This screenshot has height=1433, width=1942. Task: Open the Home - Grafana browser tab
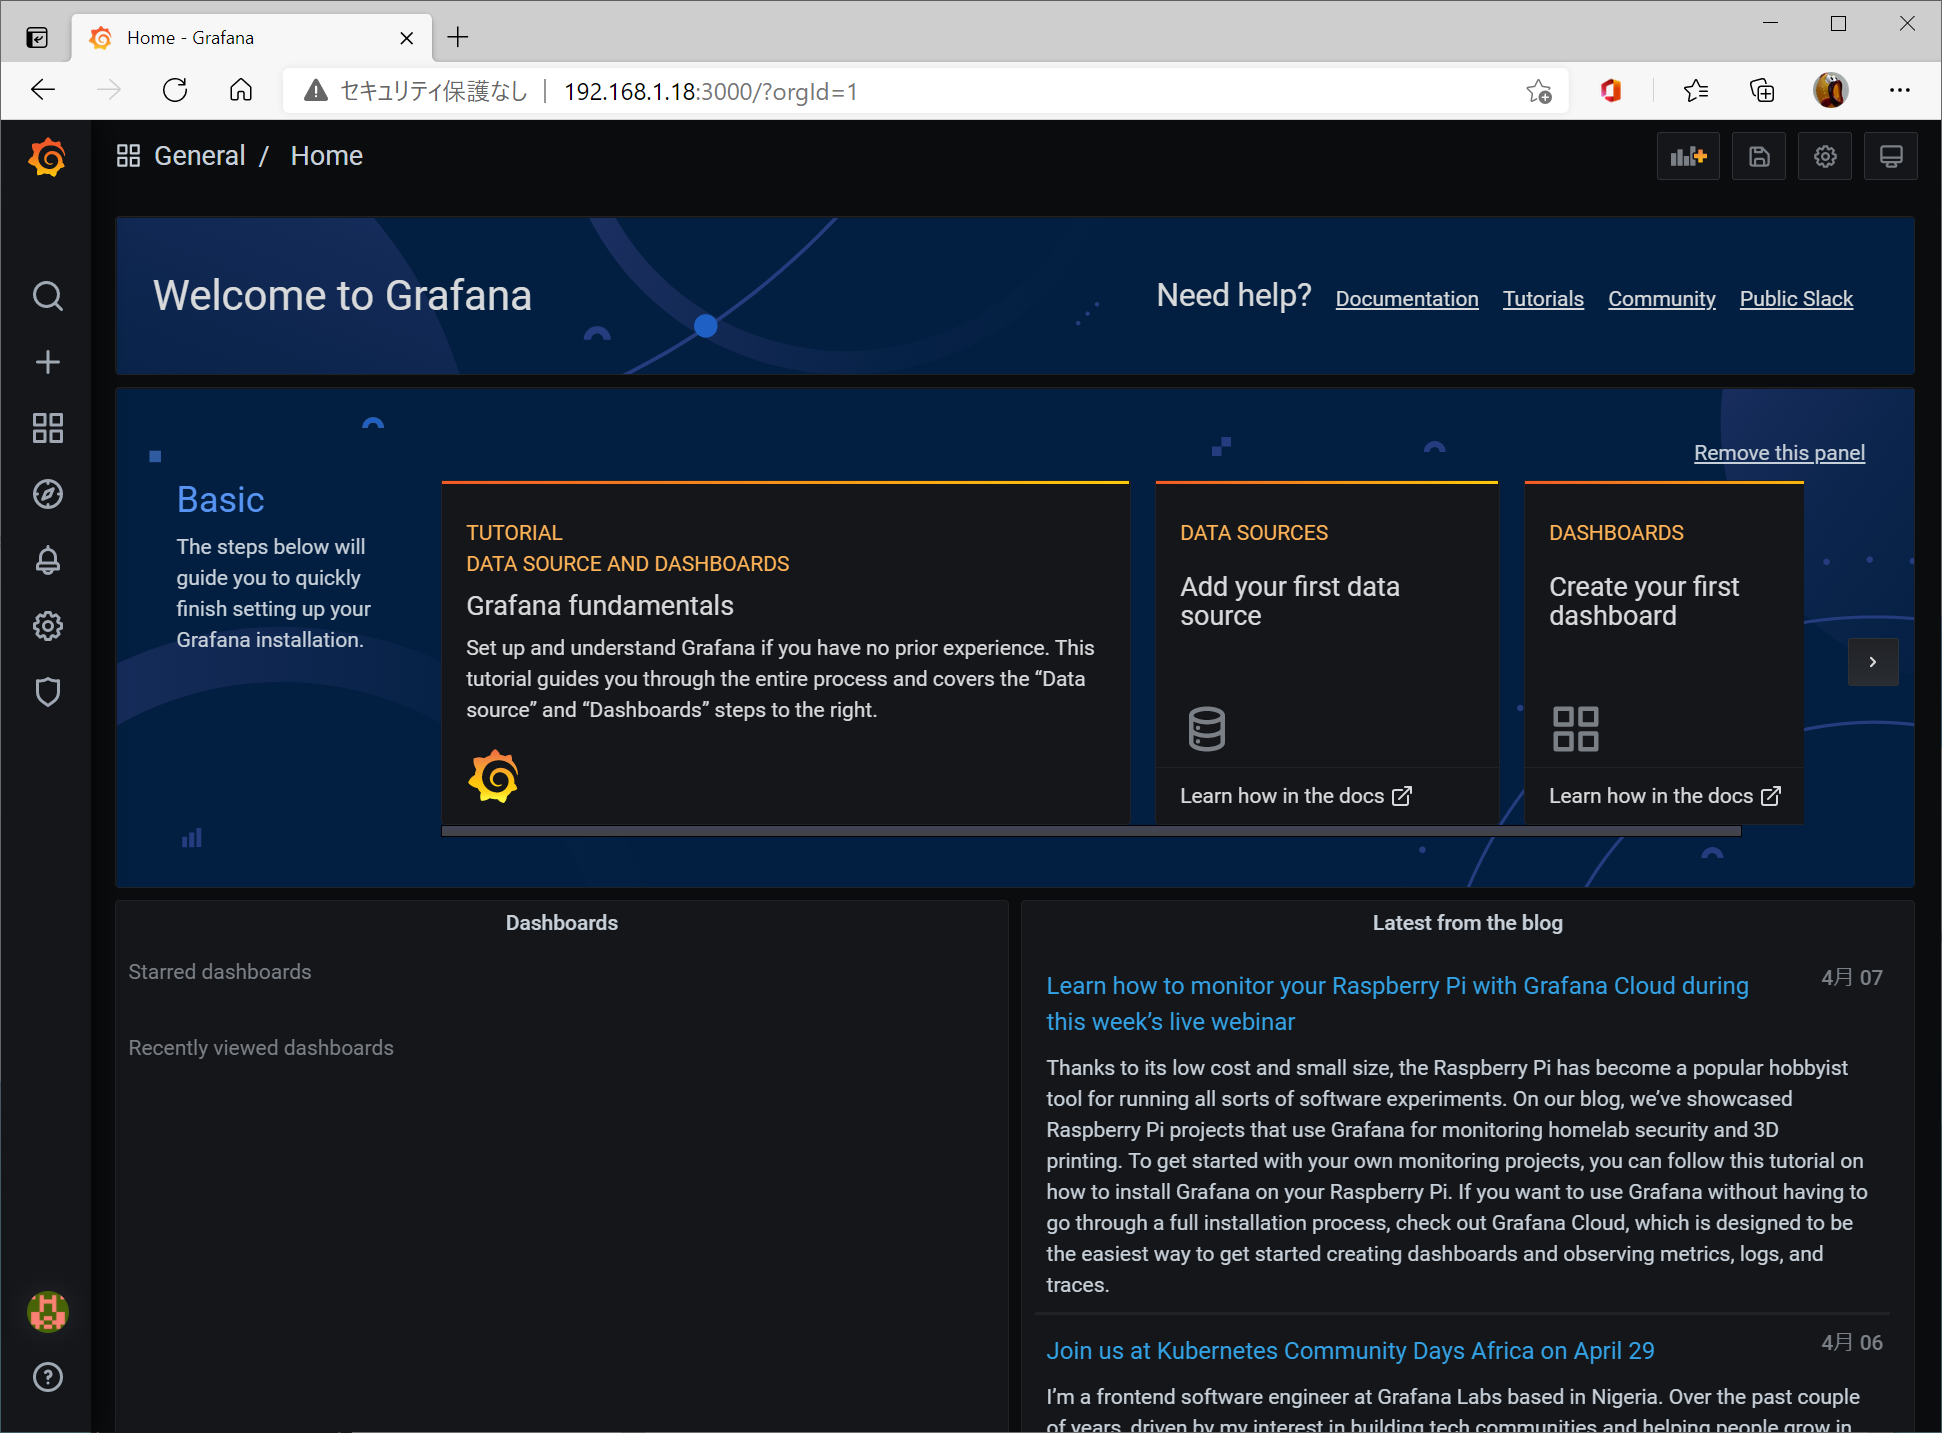click(x=190, y=37)
